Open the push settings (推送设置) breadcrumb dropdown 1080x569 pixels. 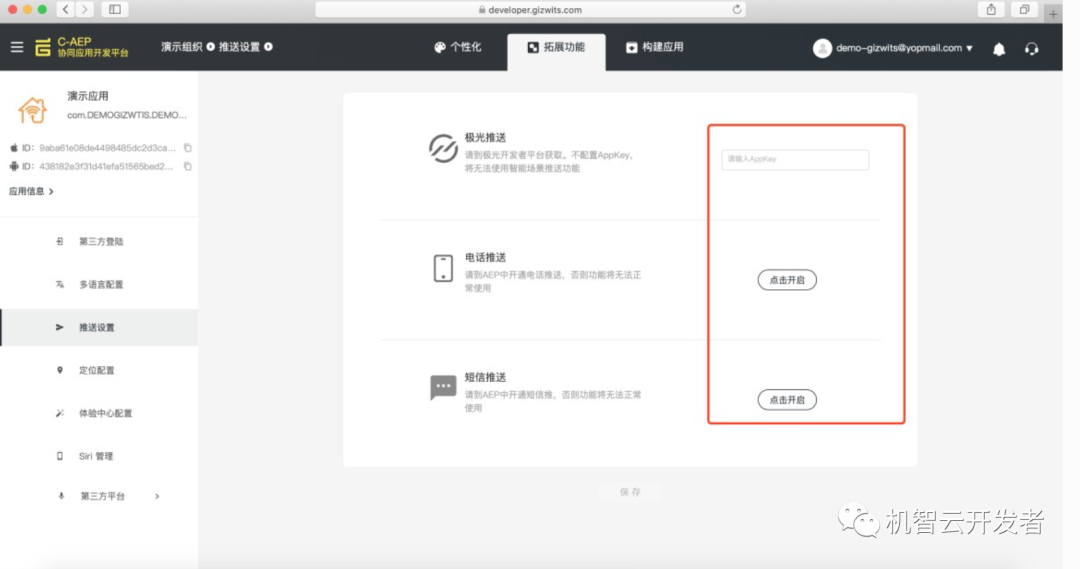click(245, 47)
